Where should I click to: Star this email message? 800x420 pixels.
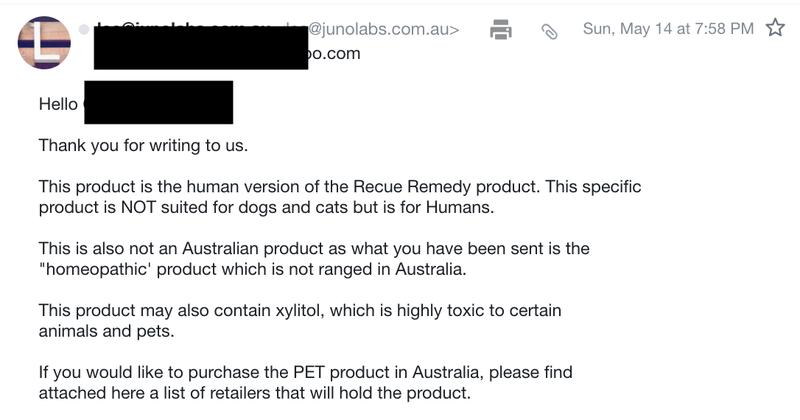[x=775, y=29]
